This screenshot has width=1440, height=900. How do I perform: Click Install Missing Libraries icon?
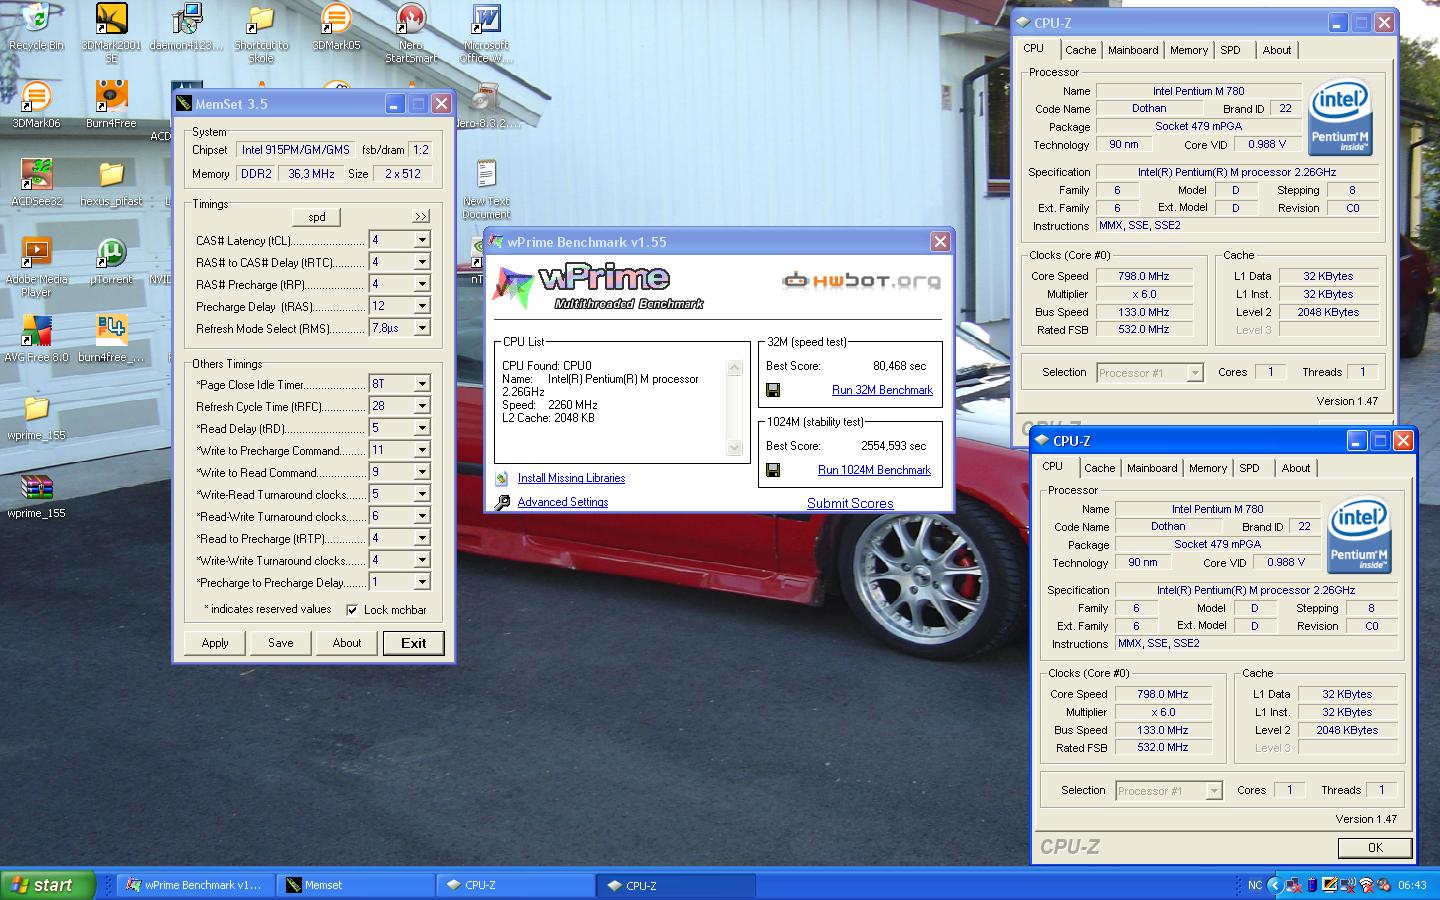[x=502, y=478]
